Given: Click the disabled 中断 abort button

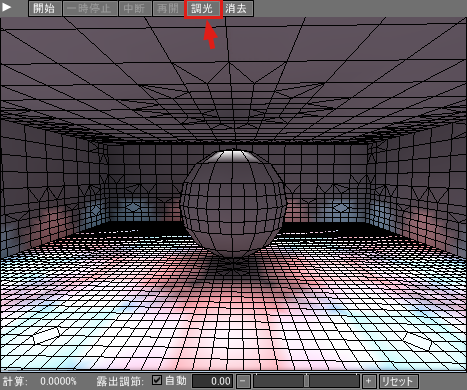Looking at the screenshot, I should coord(135,8).
